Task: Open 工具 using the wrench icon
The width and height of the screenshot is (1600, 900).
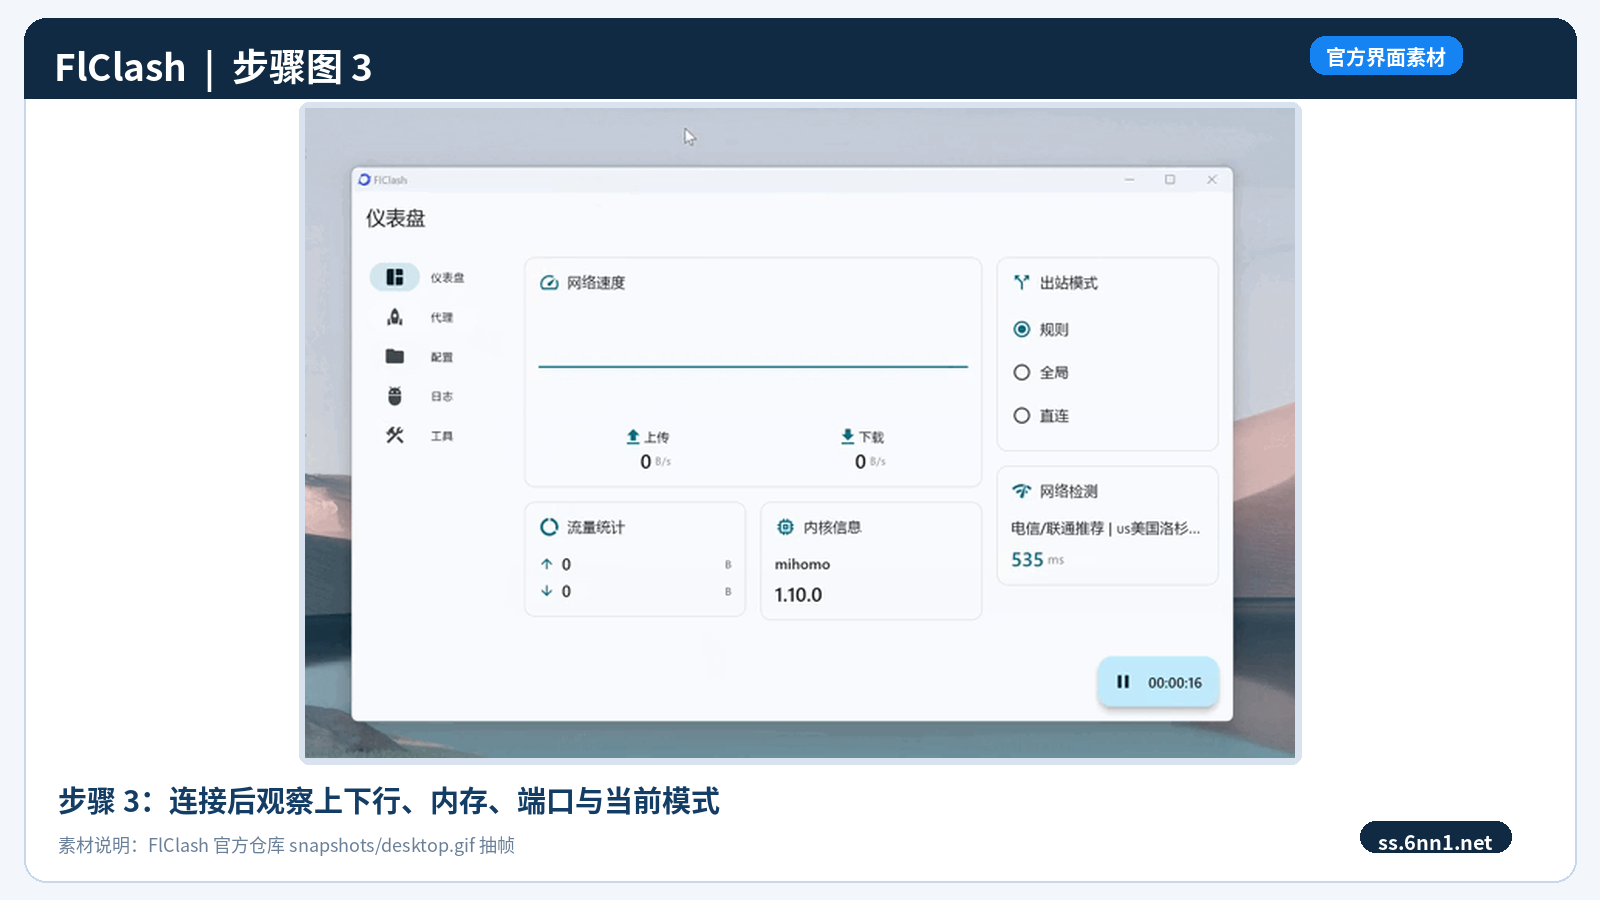Action: [395, 435]
